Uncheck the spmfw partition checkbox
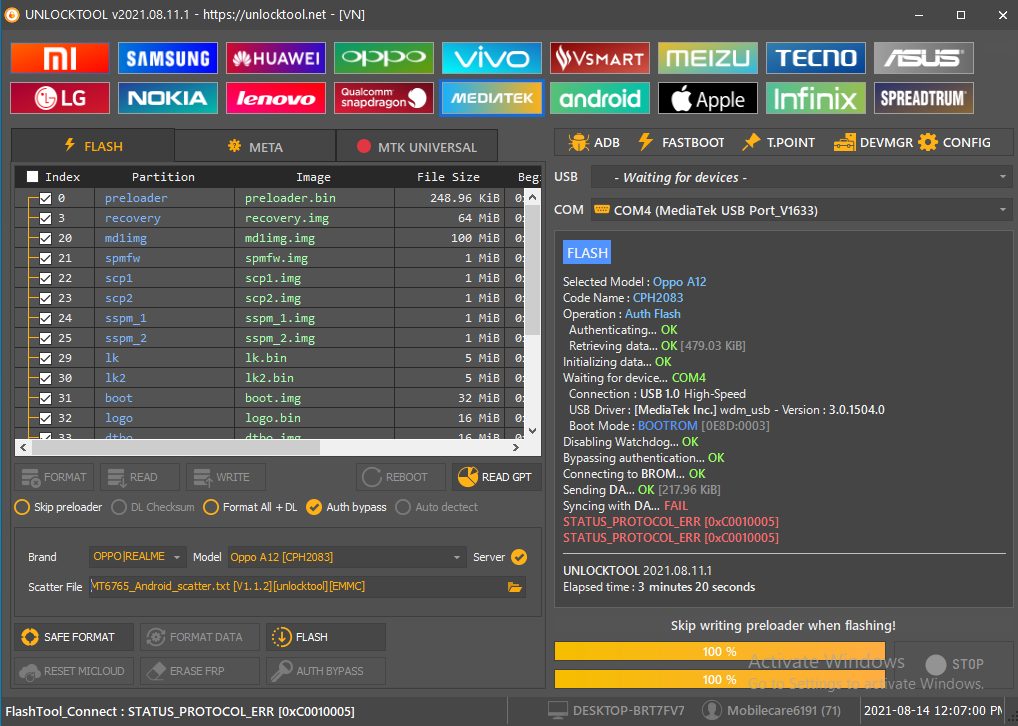 click(45, 258)
